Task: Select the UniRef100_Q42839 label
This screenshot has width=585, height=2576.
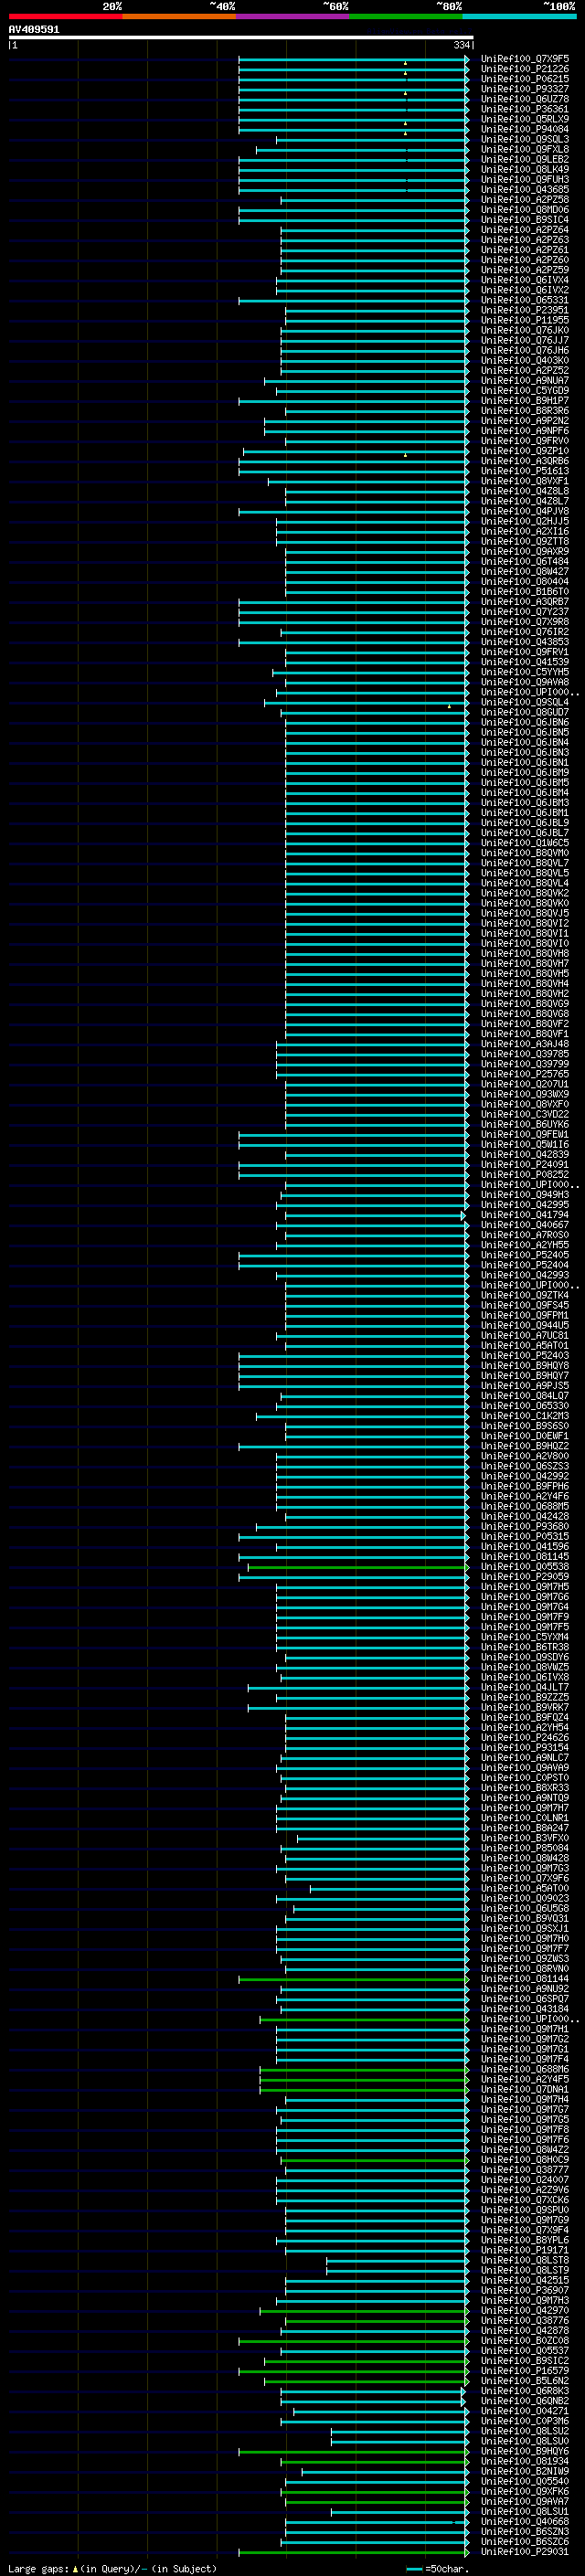Action: (x=525, y=1155)
